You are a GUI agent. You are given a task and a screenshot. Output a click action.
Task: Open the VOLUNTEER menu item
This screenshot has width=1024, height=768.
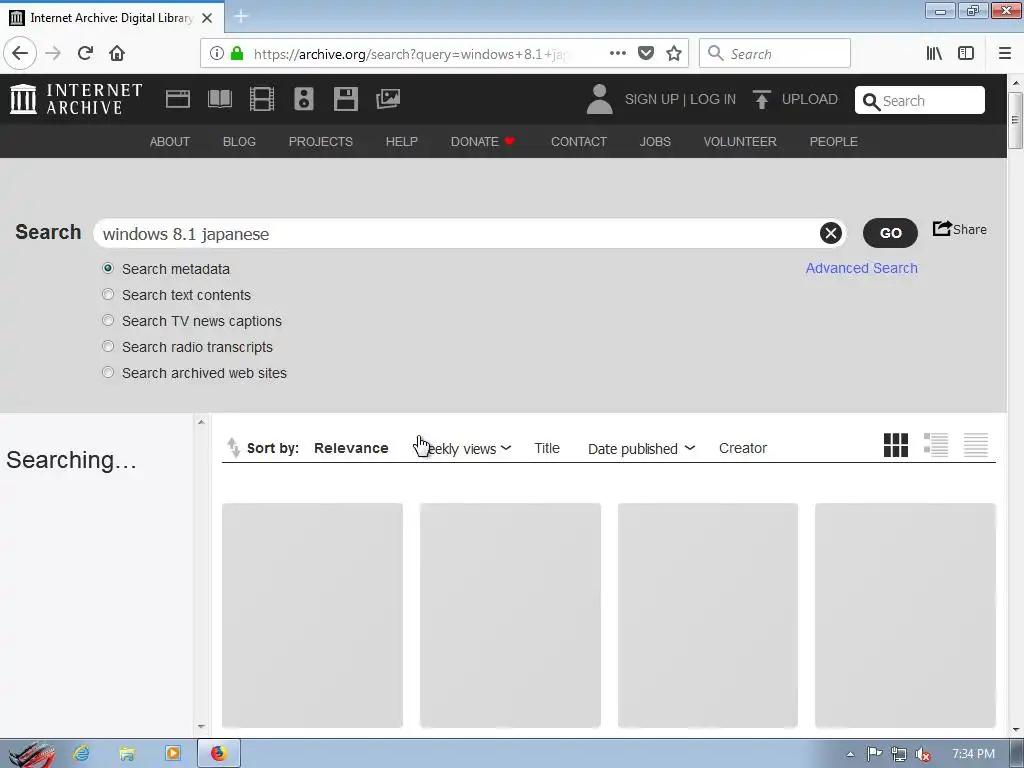coord(740,142)
